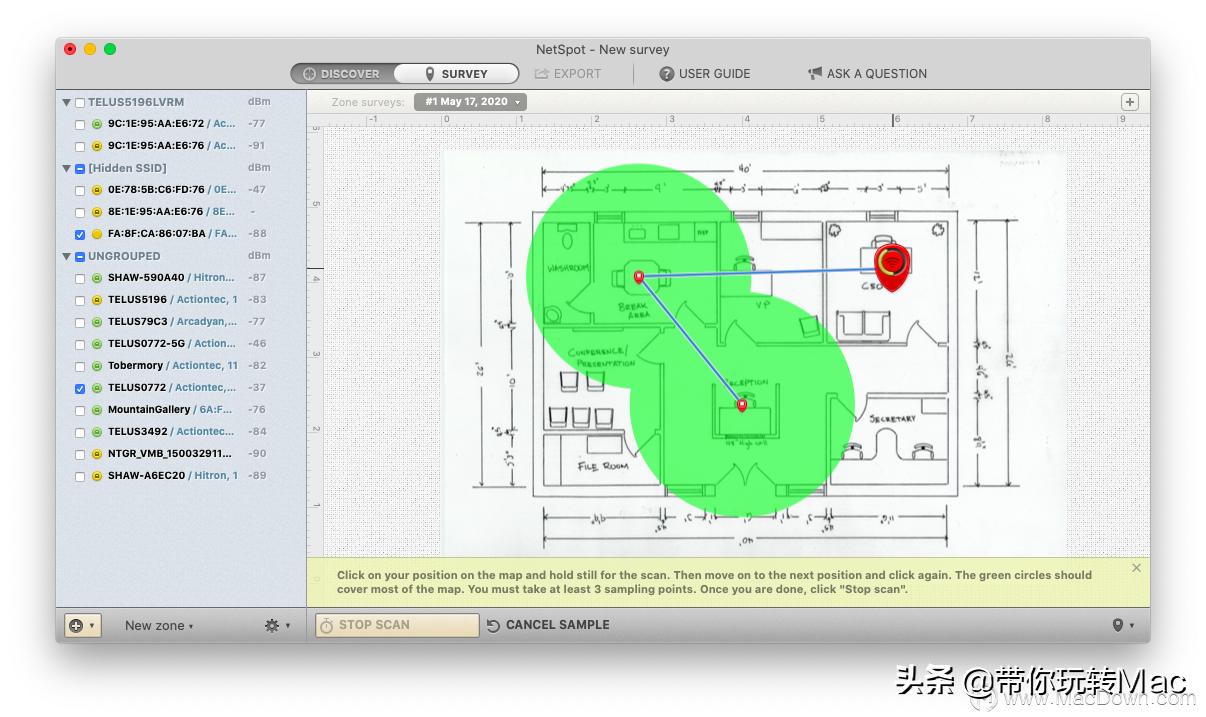Screen dimensions: 1206x717
Task: Enable the TELUS0772-5G checkbox
Action: pyautogui.click(x=80, y=344)
